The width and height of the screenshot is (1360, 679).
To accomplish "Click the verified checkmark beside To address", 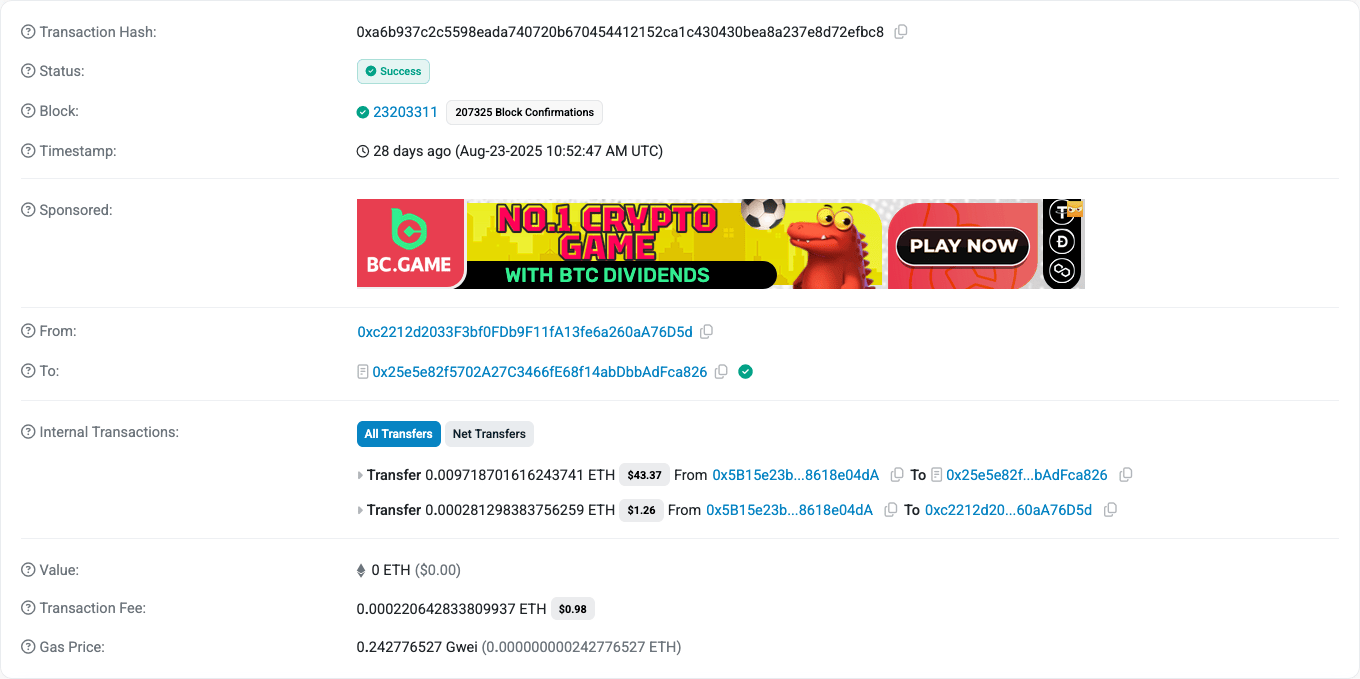I will tap(745, 372).
